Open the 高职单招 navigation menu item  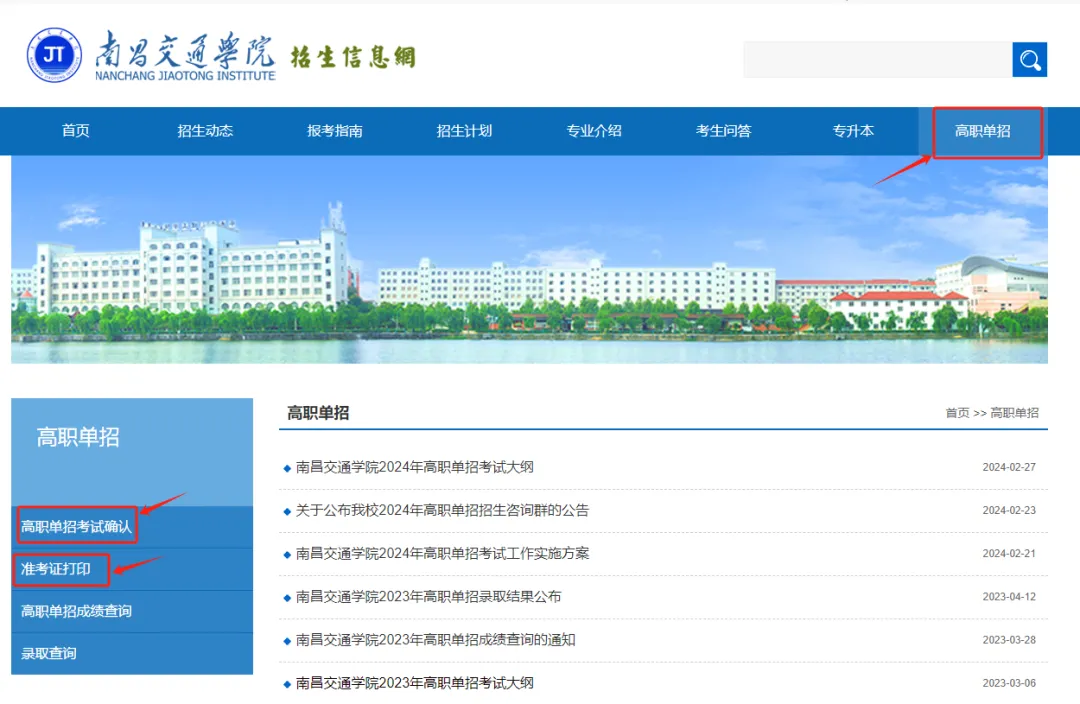(x=985, y=131)
